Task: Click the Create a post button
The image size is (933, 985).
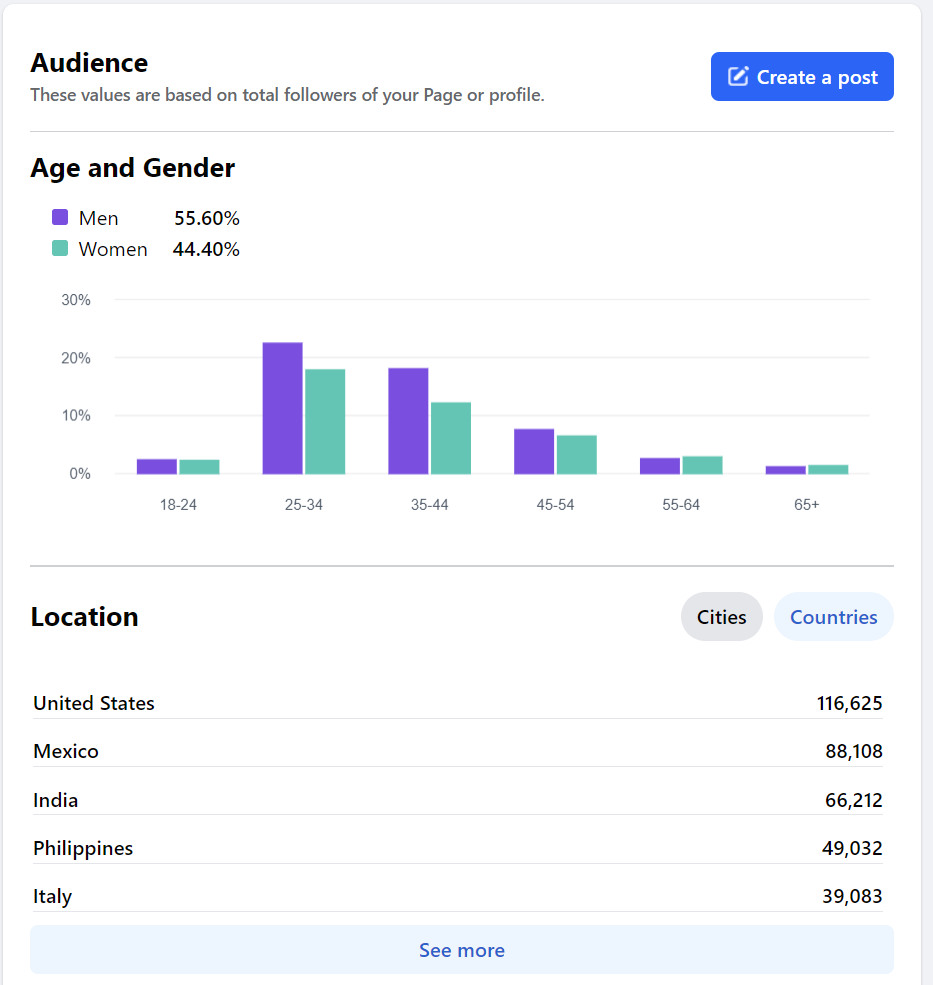Action: pos(802,77)
